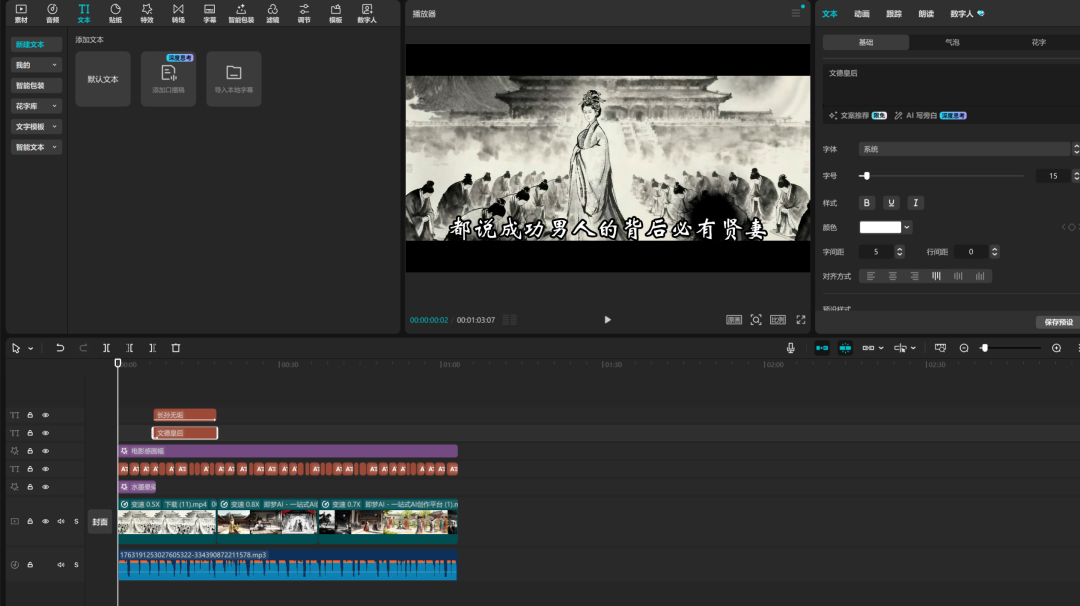
Task: Hide the main video track with eye icon
Action: click(45, 521)
